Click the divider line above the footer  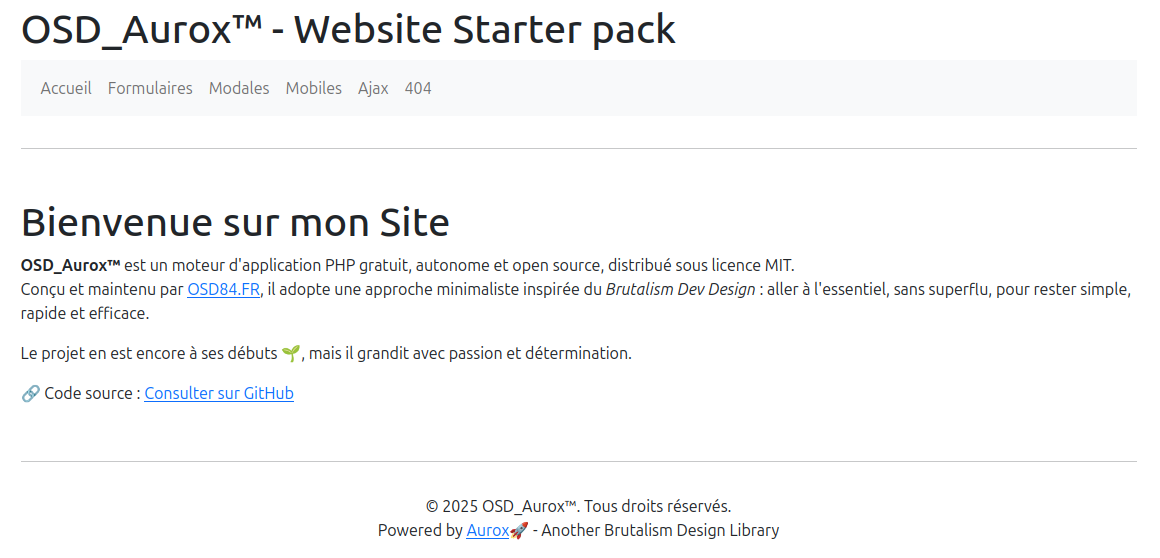578,461
